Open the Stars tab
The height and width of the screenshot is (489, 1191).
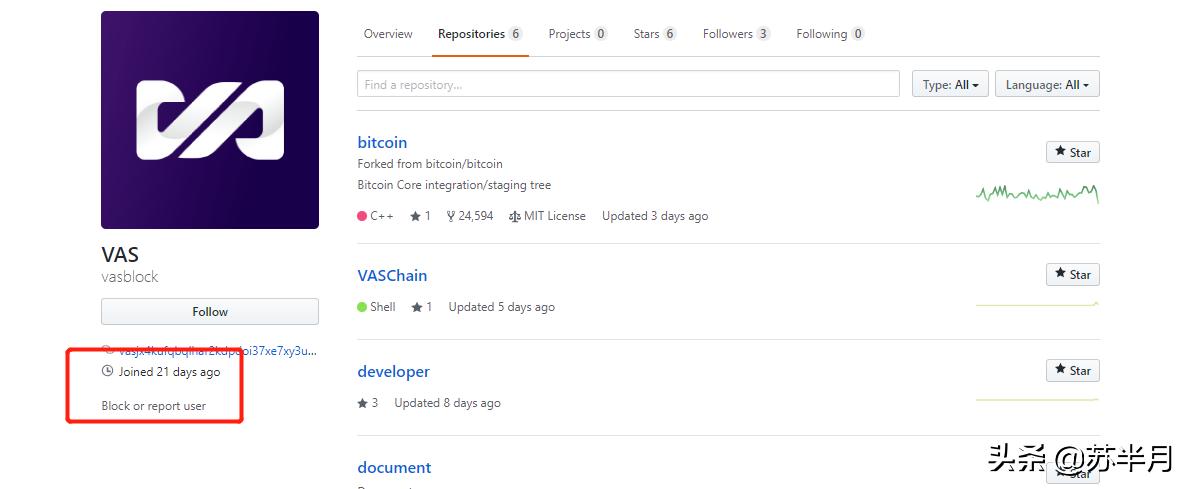[654, 34]
